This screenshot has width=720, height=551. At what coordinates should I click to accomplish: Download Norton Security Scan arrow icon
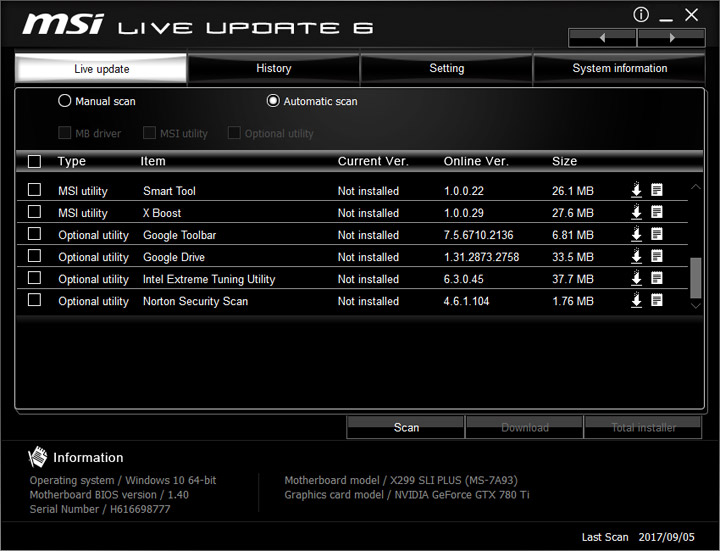[636, 300]
